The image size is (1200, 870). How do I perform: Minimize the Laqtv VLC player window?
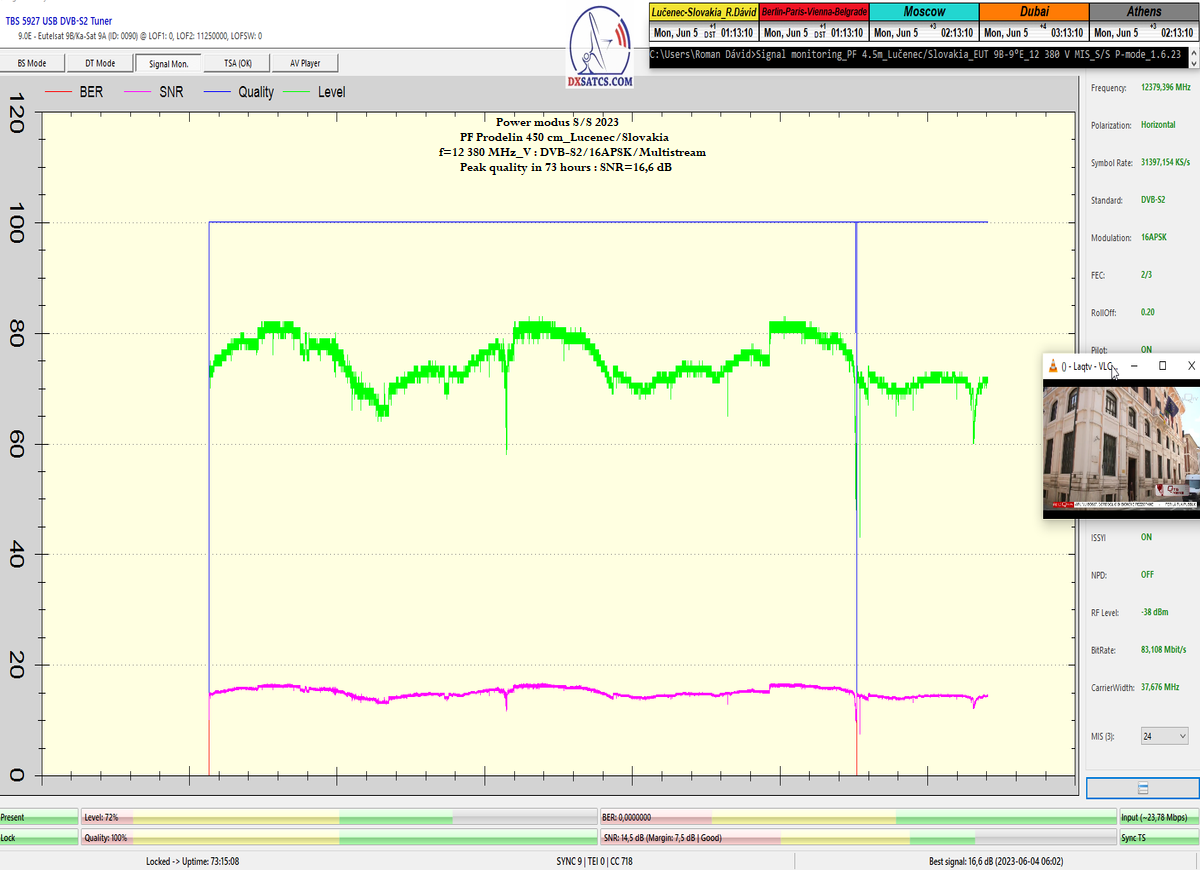(1133, 366)
